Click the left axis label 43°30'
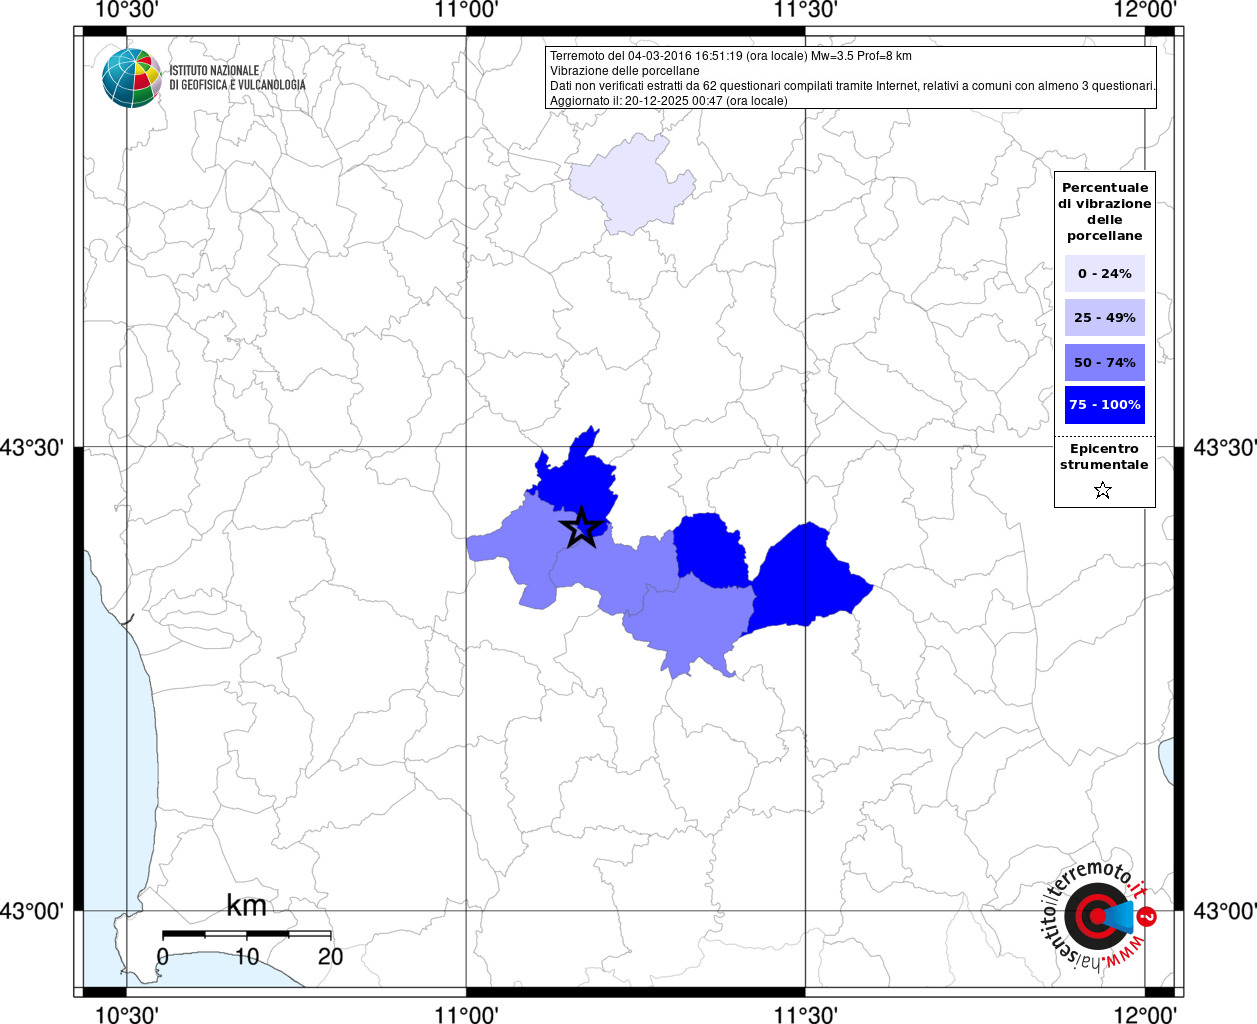Screen dimensions: 1257x1024 [32, 447]
